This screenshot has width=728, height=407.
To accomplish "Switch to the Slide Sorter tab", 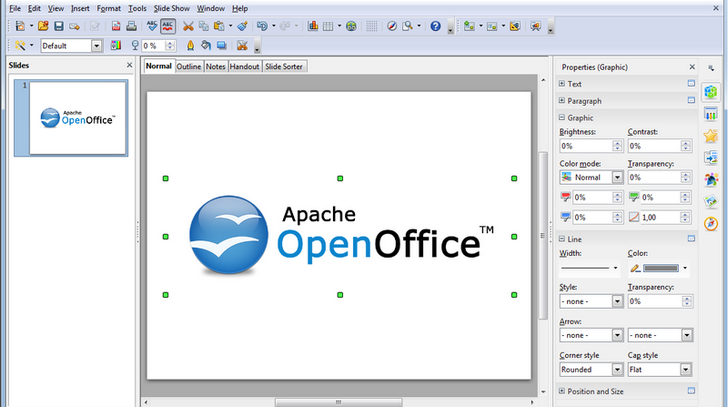I will pyautogui.click(x=284, y=66).
